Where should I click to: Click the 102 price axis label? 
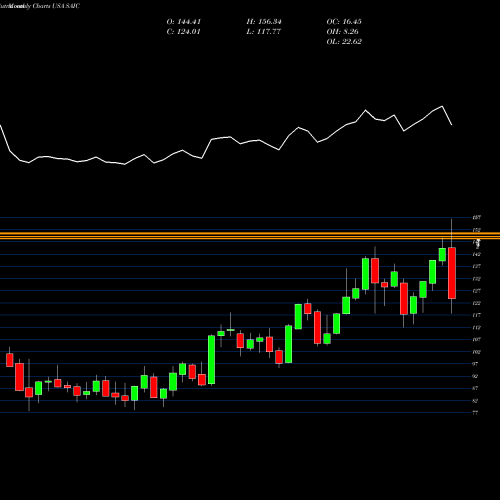point(477,352)
